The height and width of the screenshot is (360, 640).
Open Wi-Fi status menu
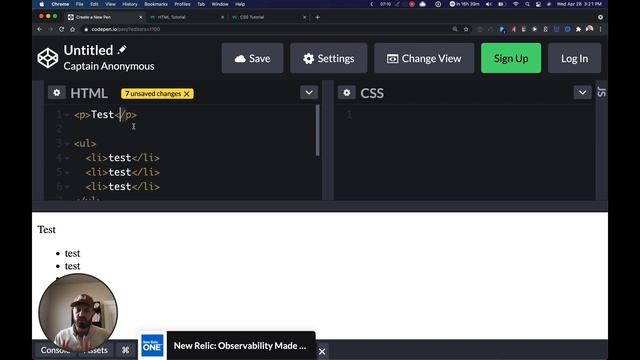(x=516, y=4)
